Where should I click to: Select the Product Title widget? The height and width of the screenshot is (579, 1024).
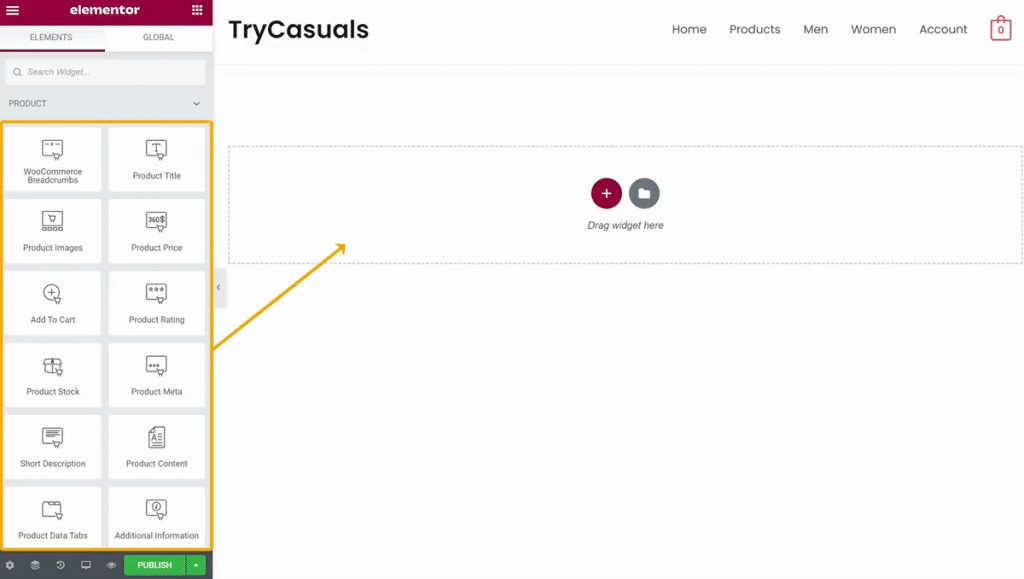[x=157, y=159]
